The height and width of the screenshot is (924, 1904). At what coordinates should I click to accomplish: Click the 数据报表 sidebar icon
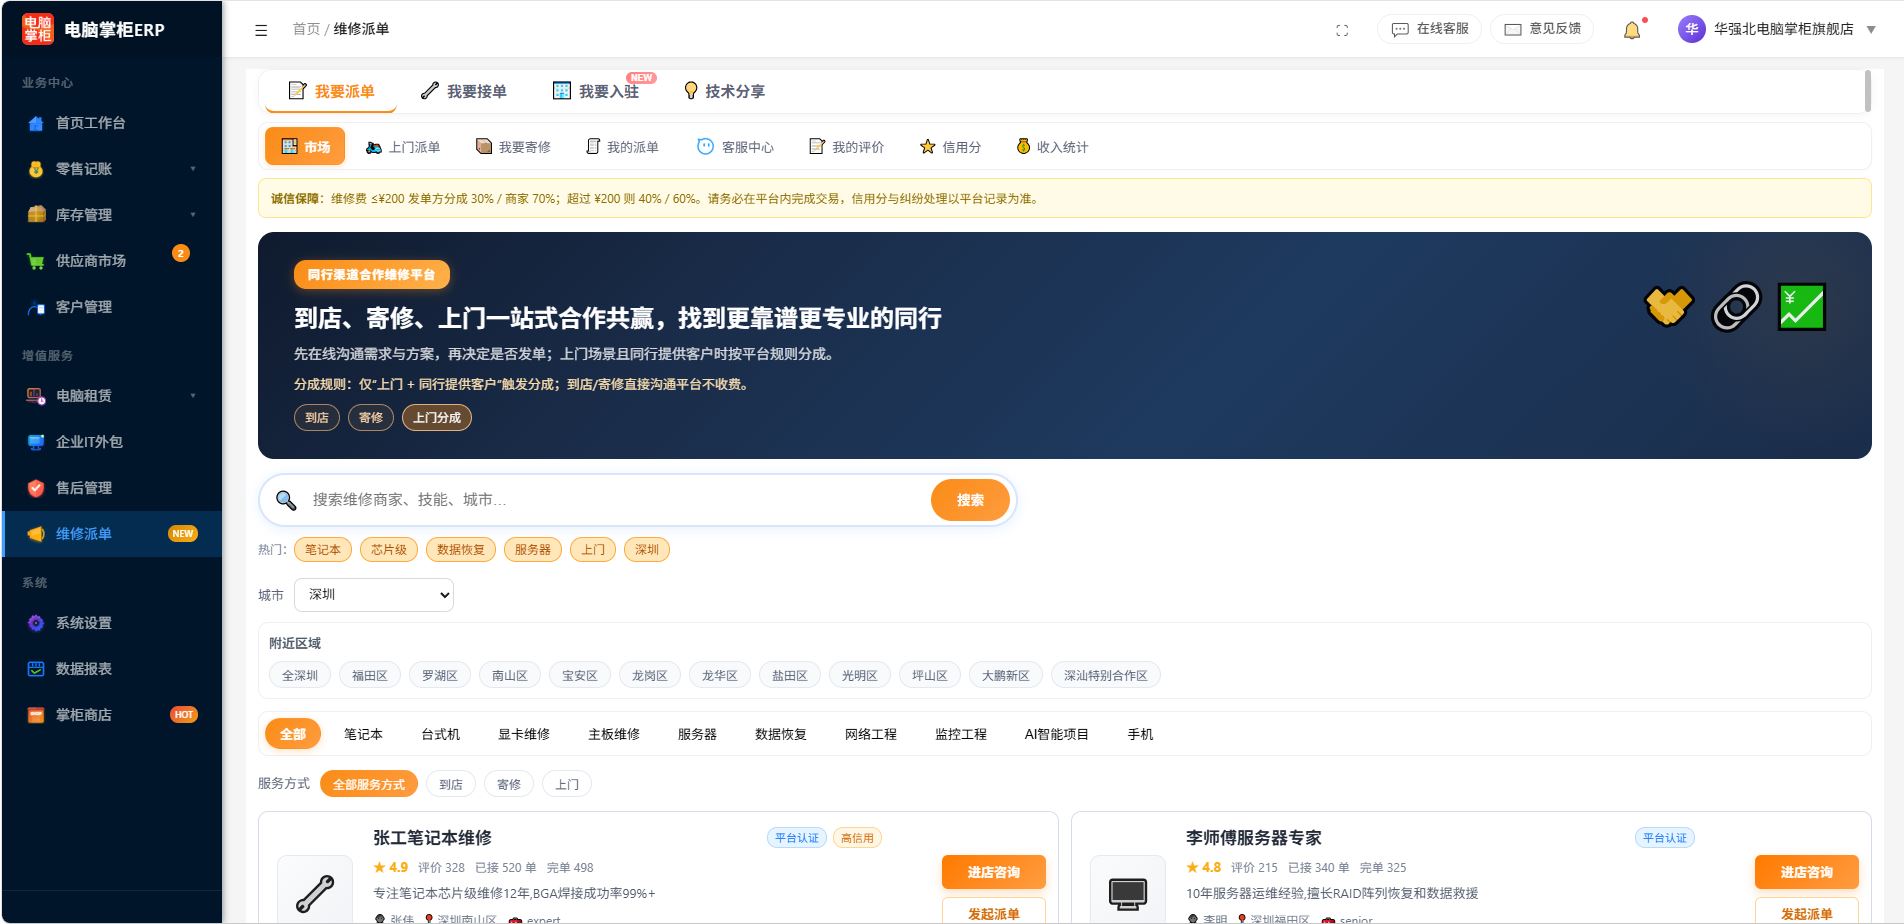36,669
